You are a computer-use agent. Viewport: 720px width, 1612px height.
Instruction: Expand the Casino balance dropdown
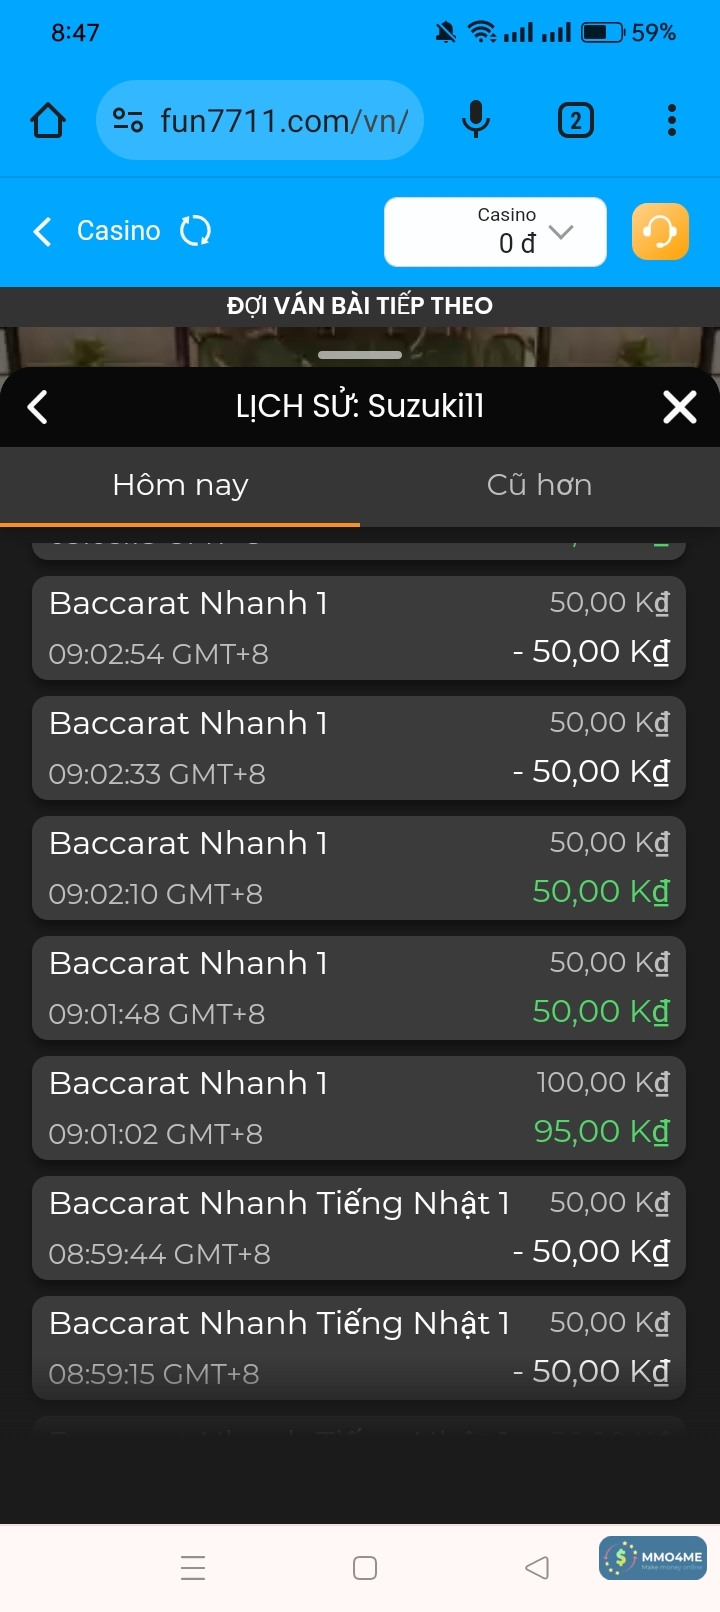pos(561,232)
